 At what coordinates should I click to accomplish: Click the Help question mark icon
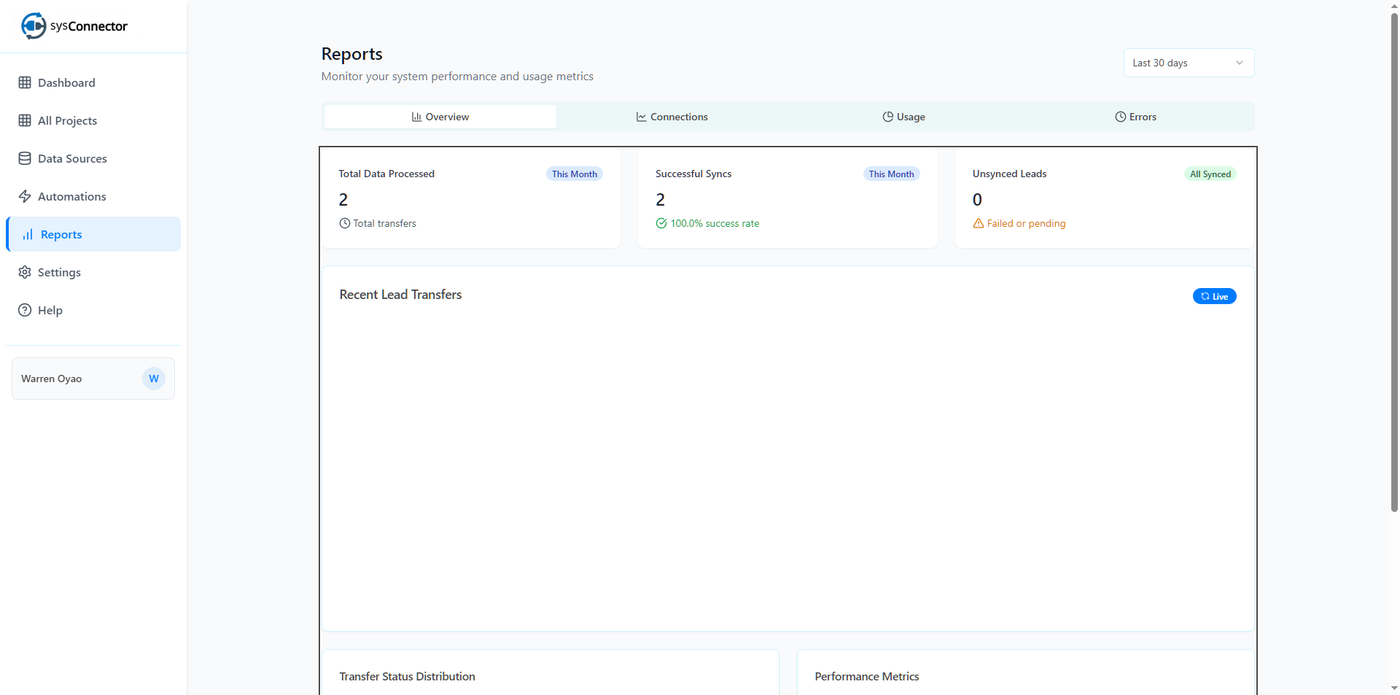point(25,311)
